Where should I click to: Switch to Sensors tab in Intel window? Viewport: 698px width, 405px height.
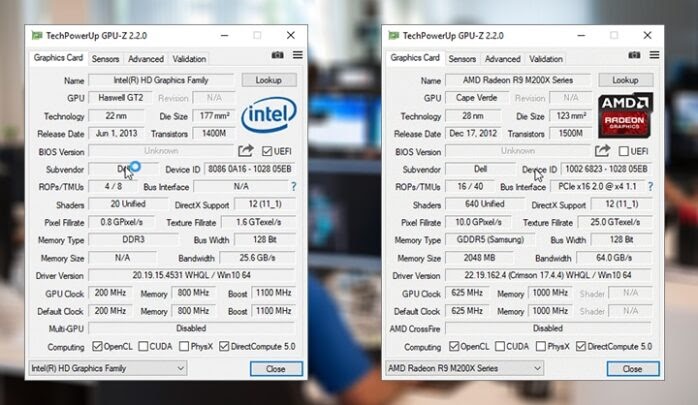pyautogui.click(x=106, y=59)
